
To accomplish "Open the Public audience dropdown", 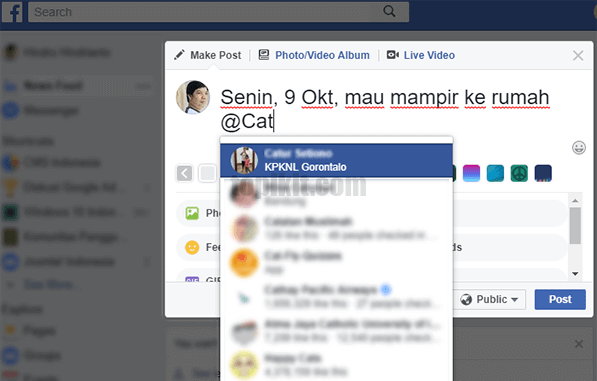I will [x=490, y=300].
